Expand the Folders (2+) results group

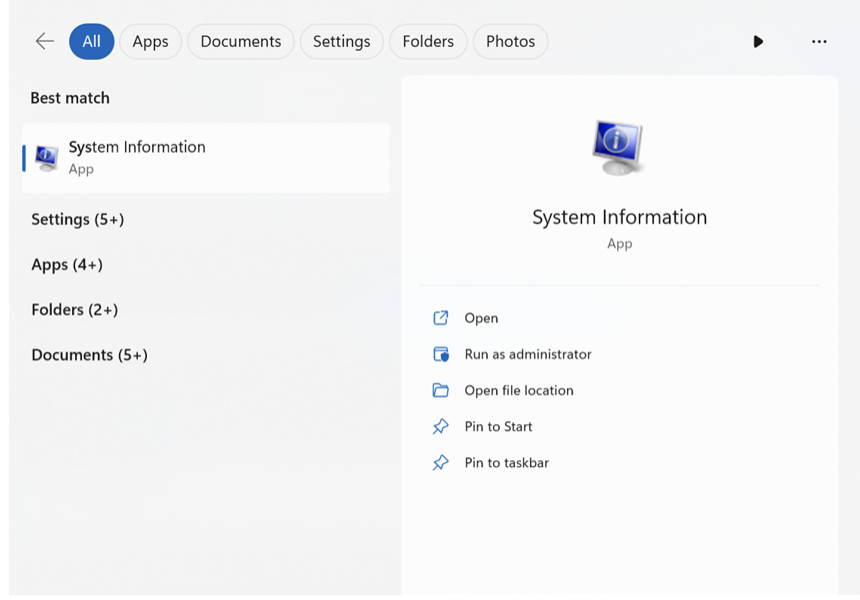[x=75, y=310]
